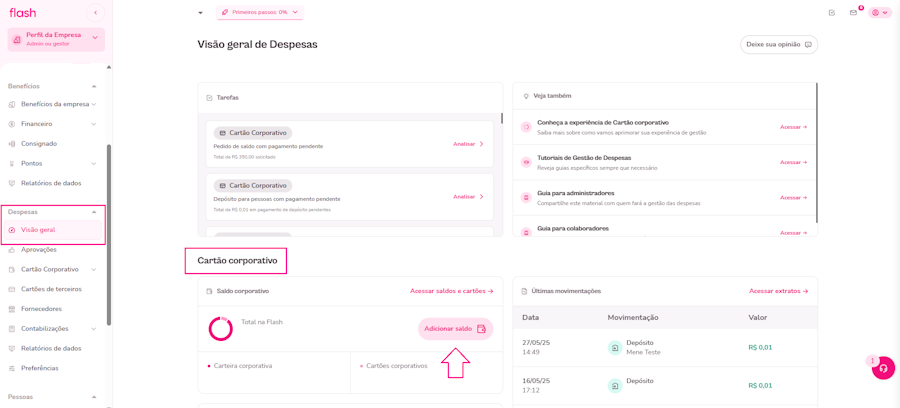The height and width of the screenshot is (408, 900).
Task: Open the tasks checklist icon in the top bar
Action: coord(832,13)
